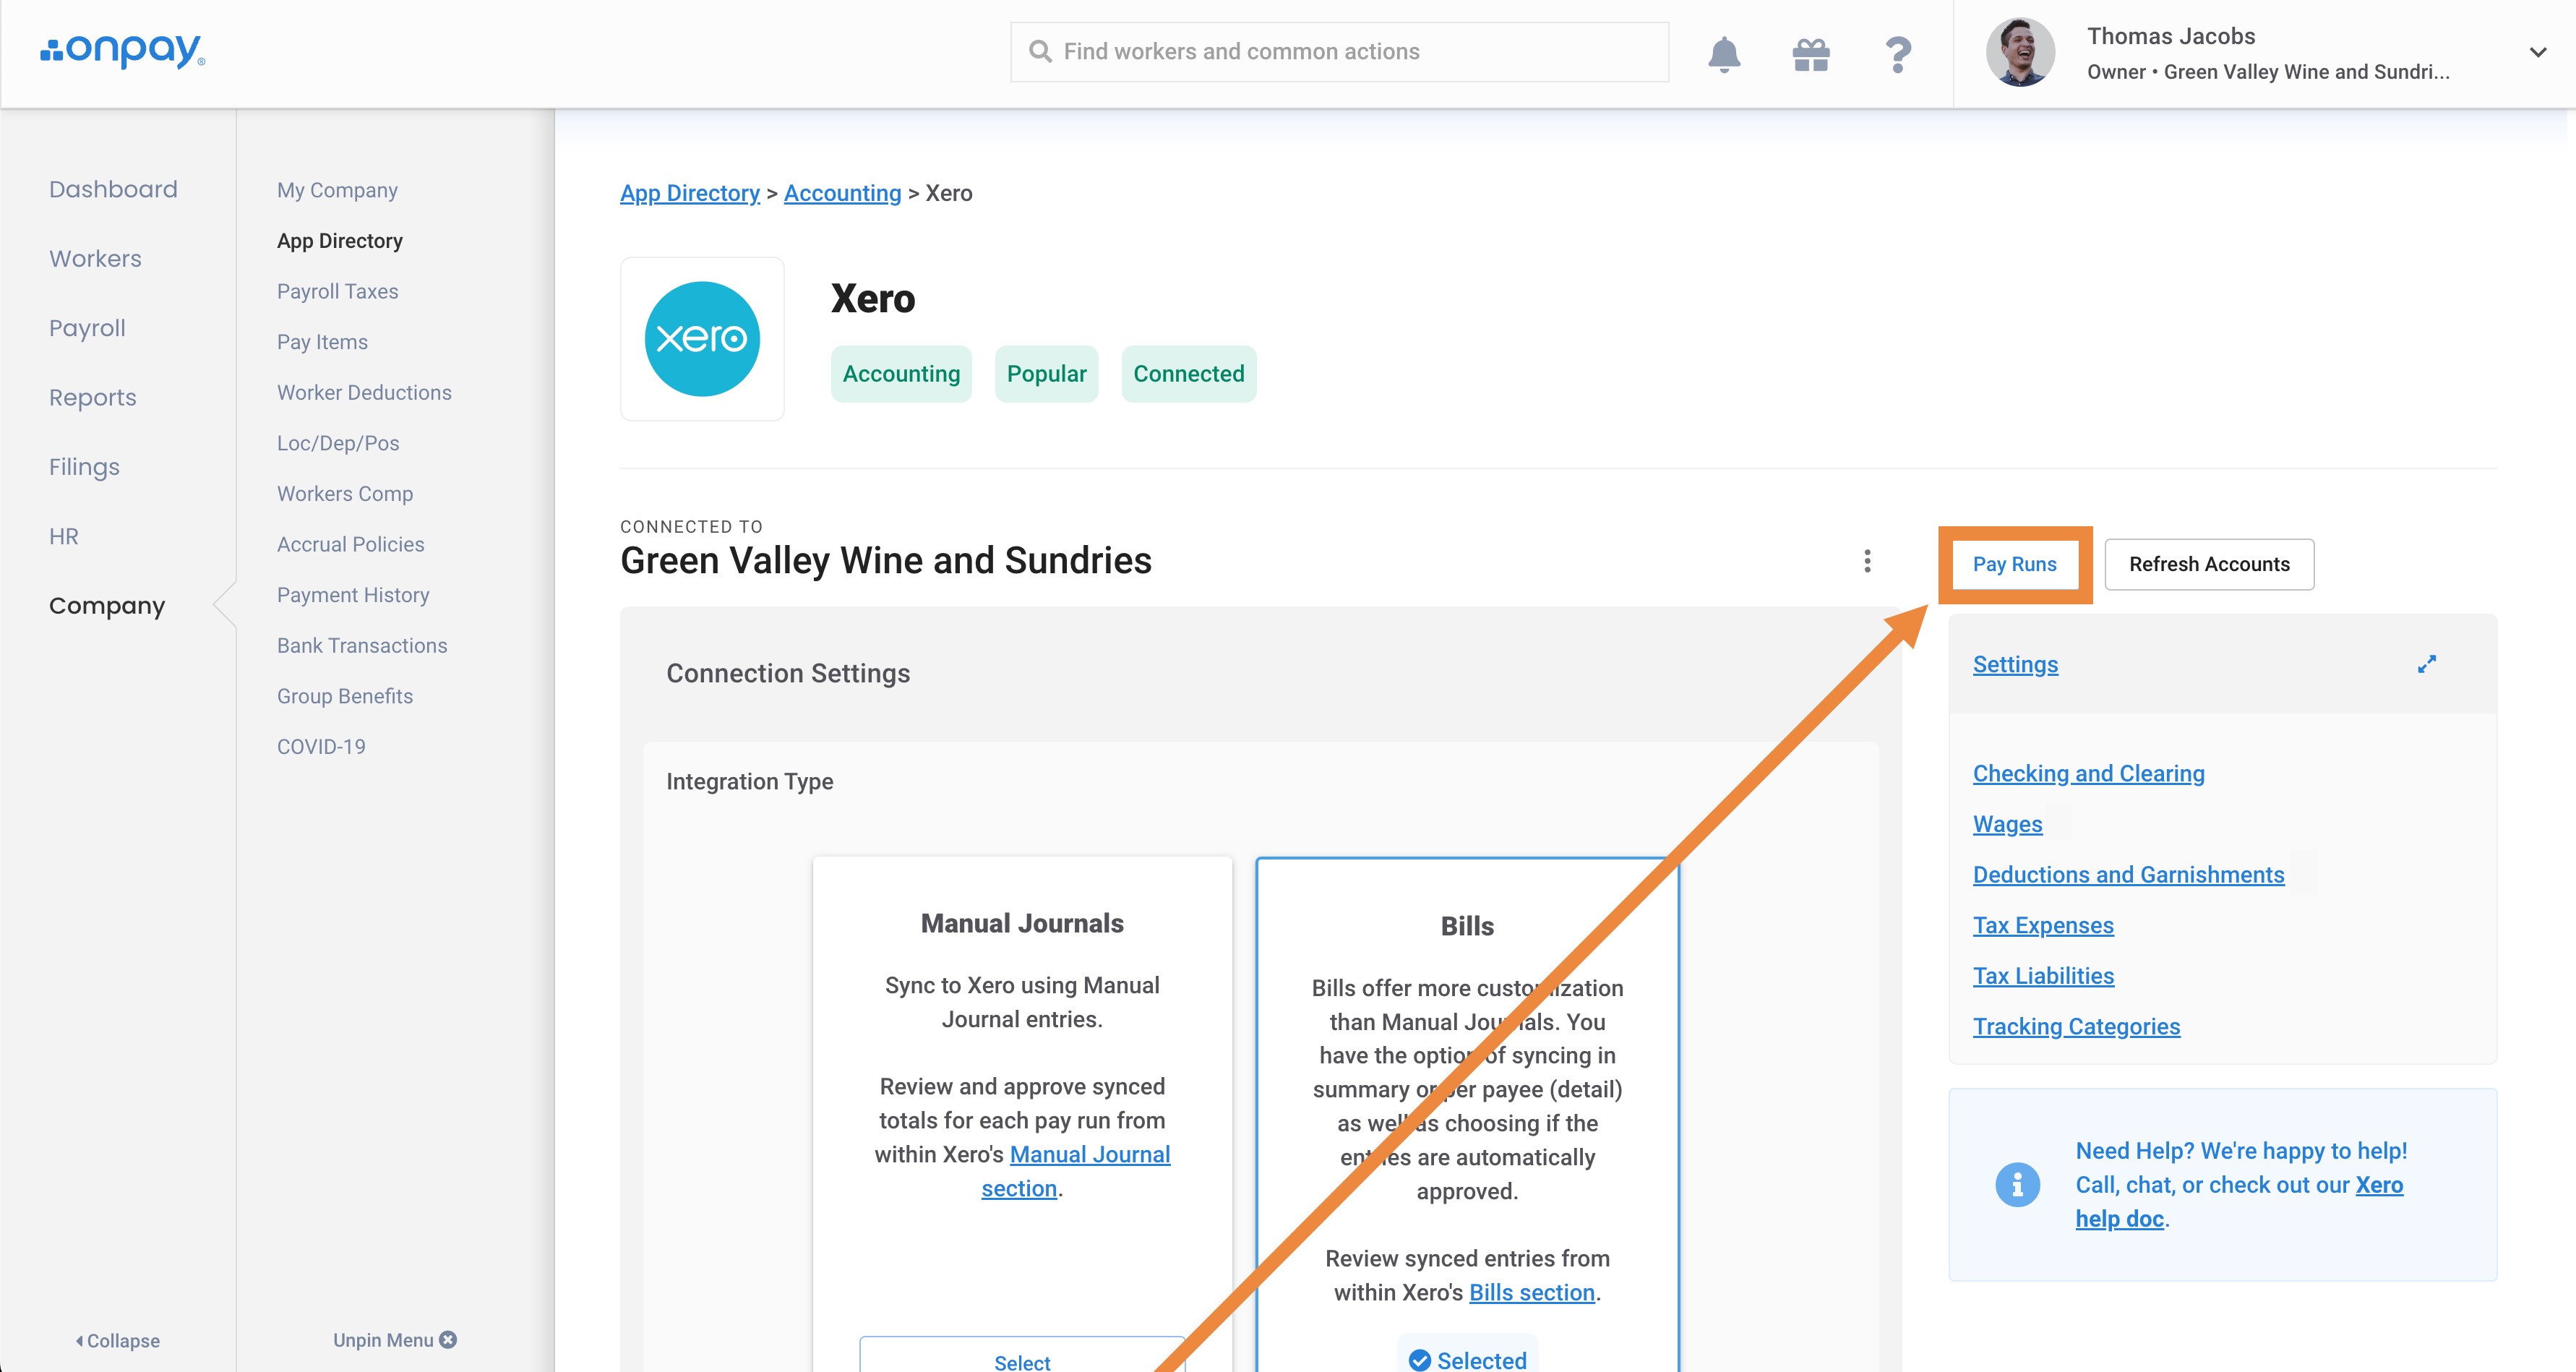Viewport: 2576px width, 1372px height.
Task: Click Accounting breadcrumb link
Action: [x=842, y=193]
